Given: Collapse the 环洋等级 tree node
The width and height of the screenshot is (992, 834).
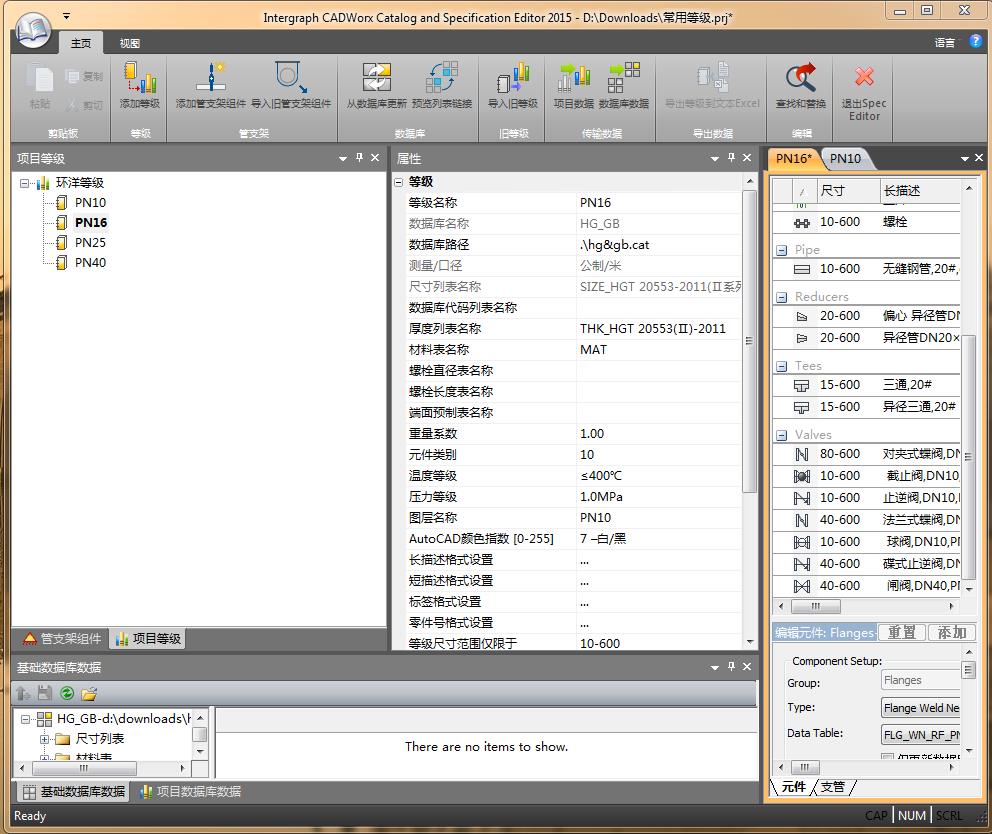Looking at the screenshot, I should point(24,184).
